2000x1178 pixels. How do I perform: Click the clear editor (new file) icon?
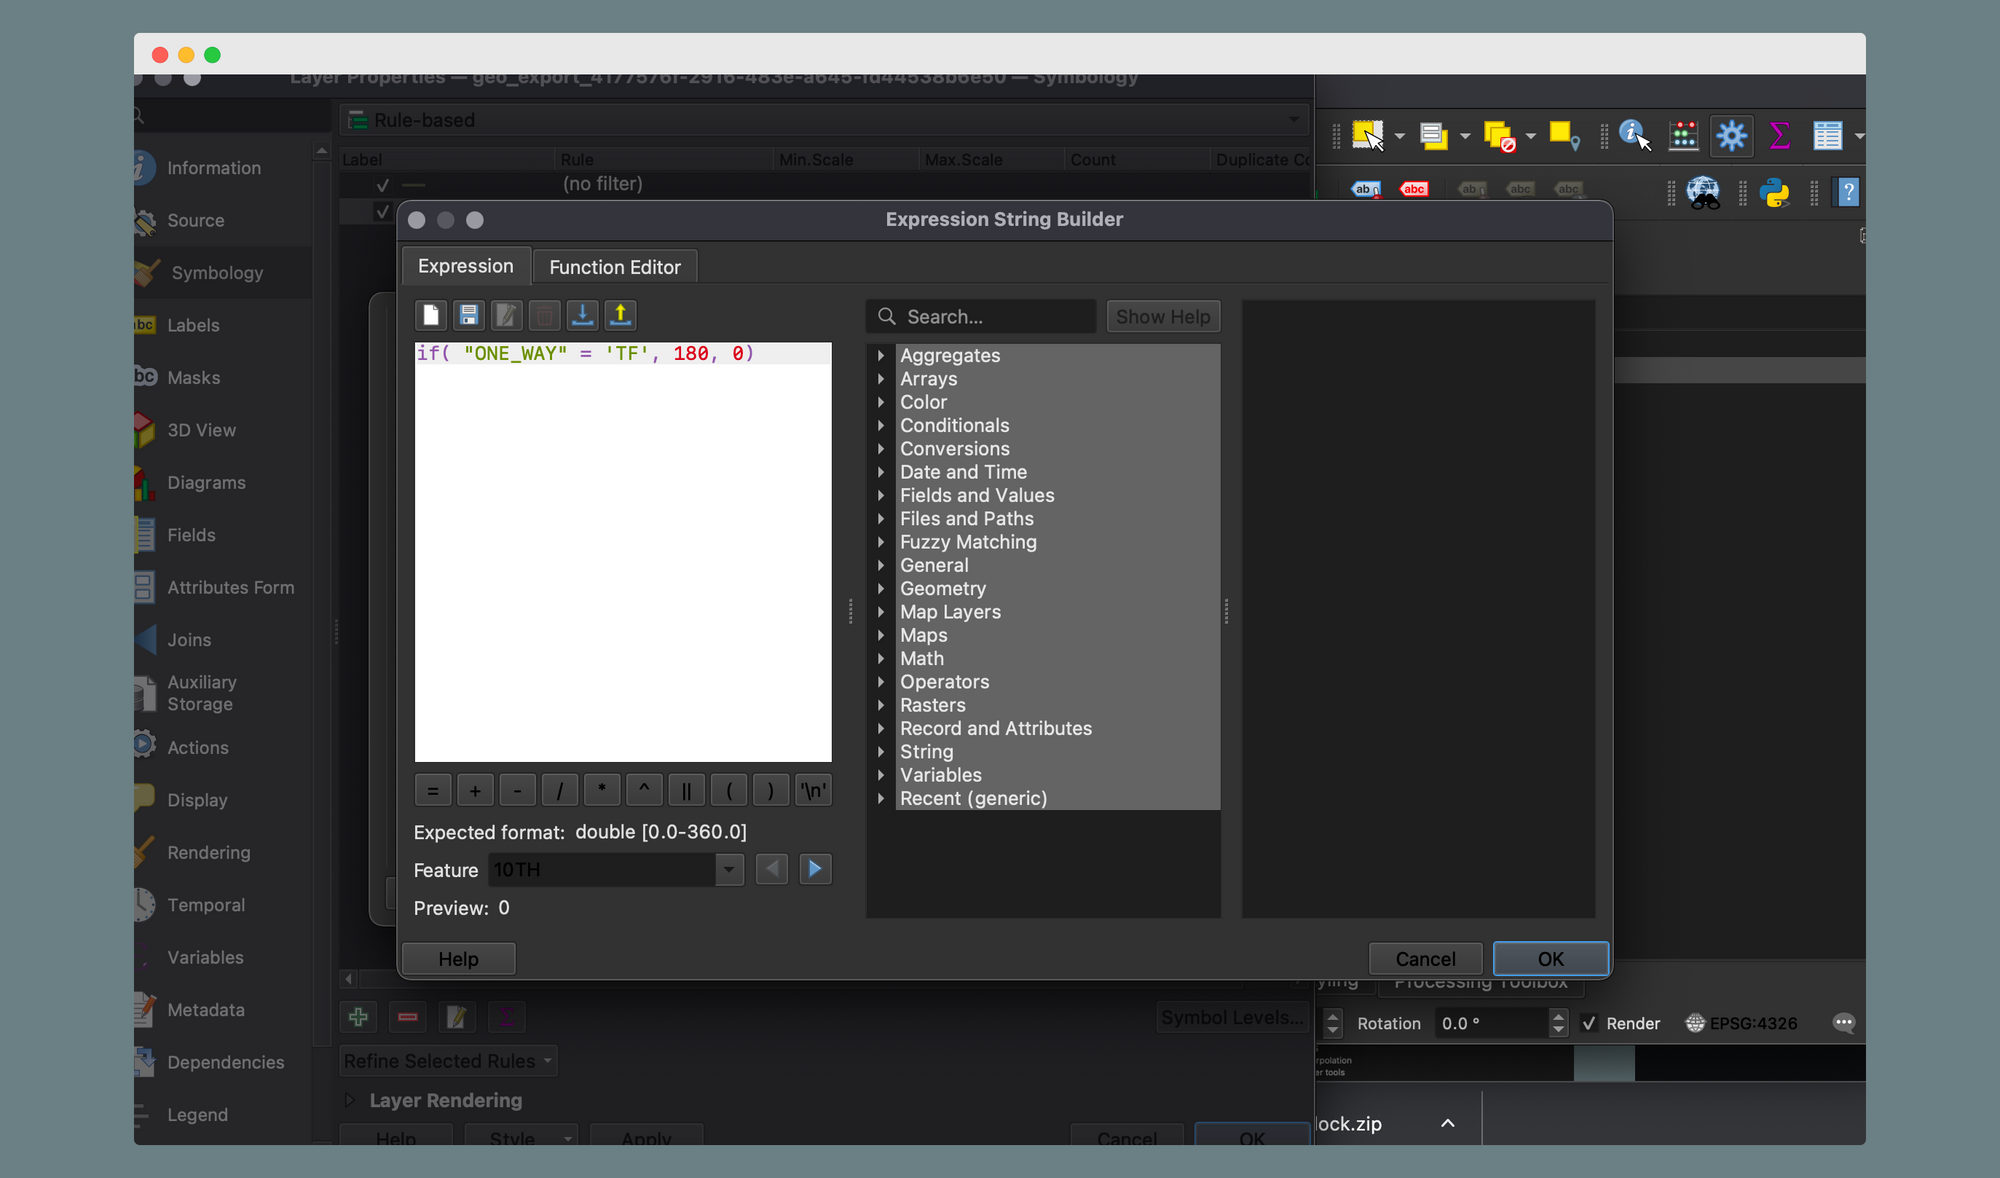pos(430,316)
